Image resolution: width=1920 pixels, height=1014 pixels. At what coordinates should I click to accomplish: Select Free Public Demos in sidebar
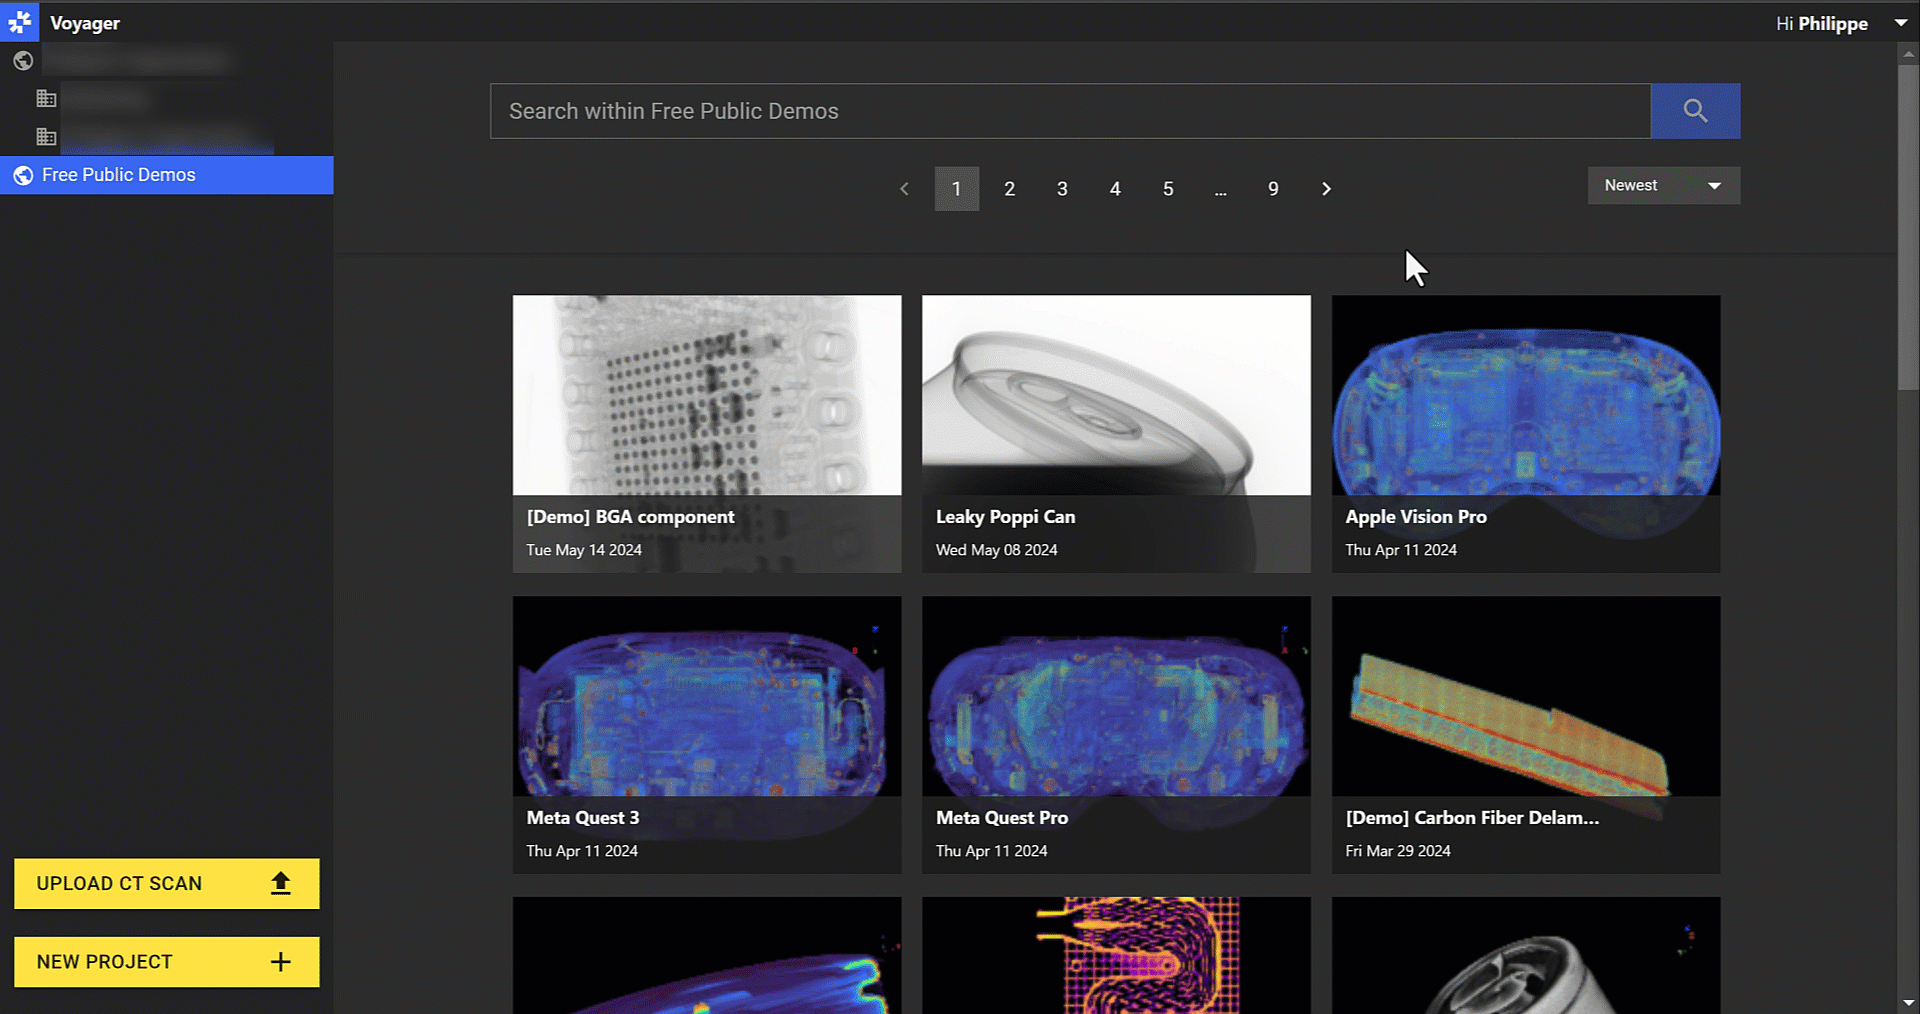[119, 175]
